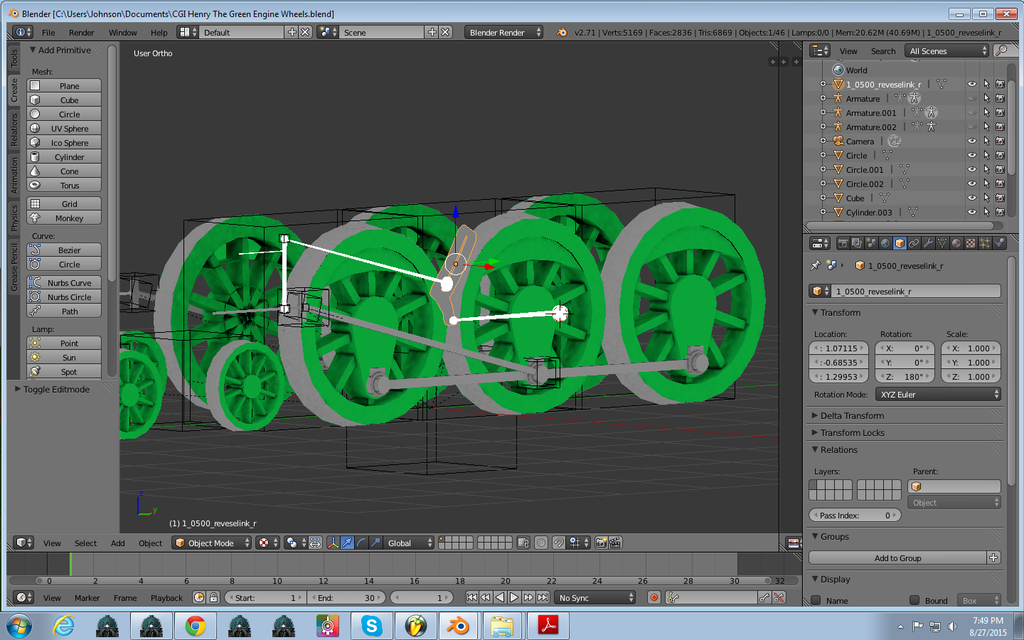Toggle renderability camera icon for Cylinder.003
Screen dimensions: 1024x640
(1000, 212)
